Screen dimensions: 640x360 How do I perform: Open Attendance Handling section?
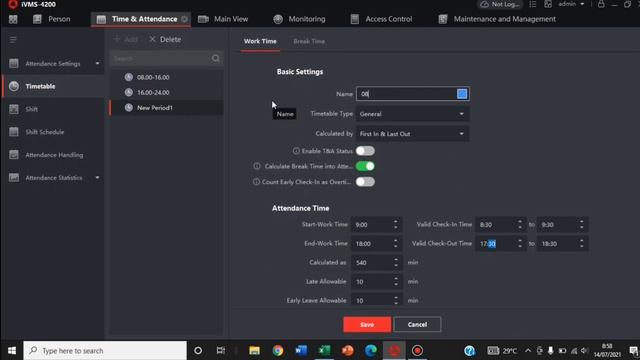54,155
